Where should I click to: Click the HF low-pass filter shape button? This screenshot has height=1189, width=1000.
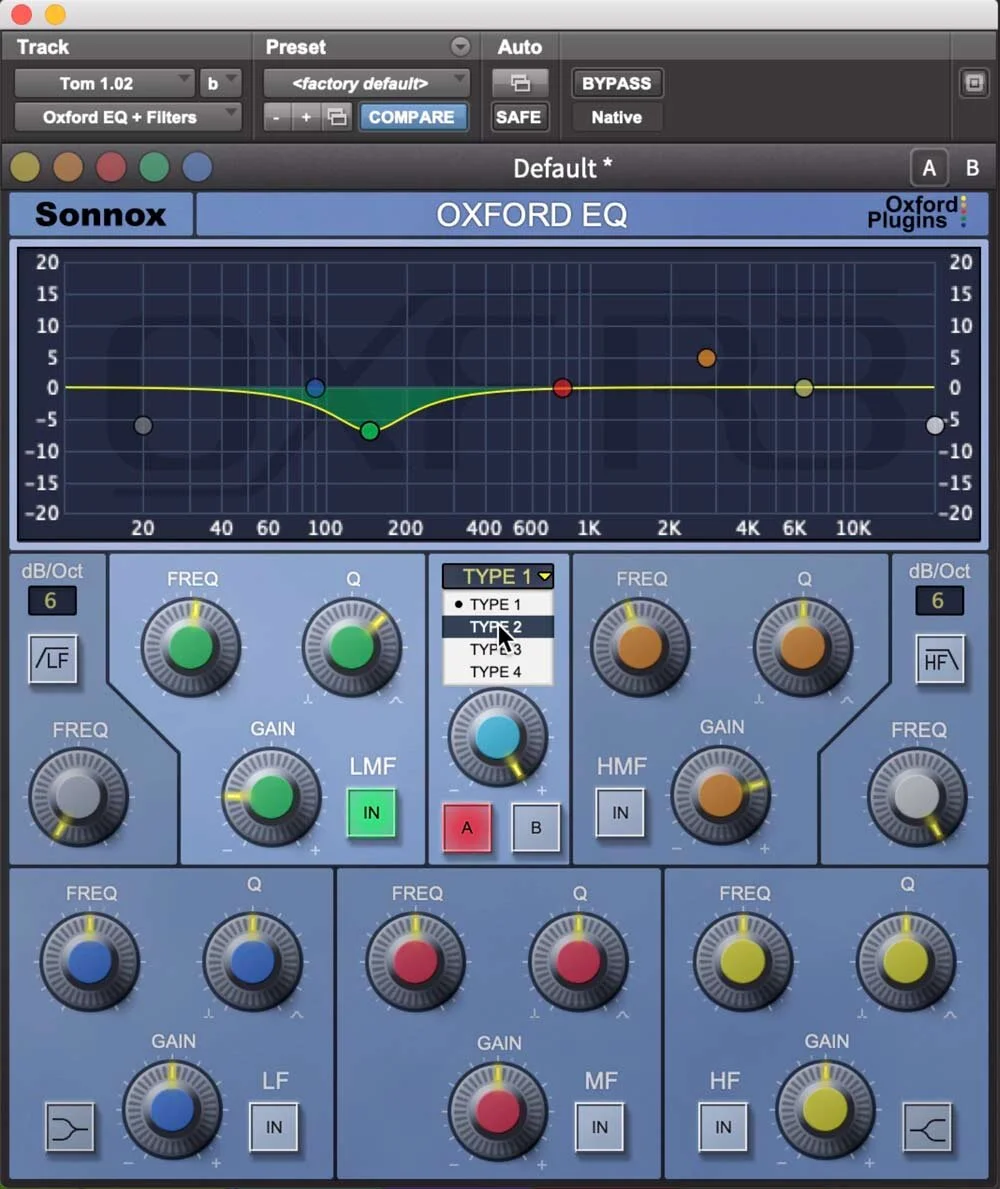pos(940,660)
